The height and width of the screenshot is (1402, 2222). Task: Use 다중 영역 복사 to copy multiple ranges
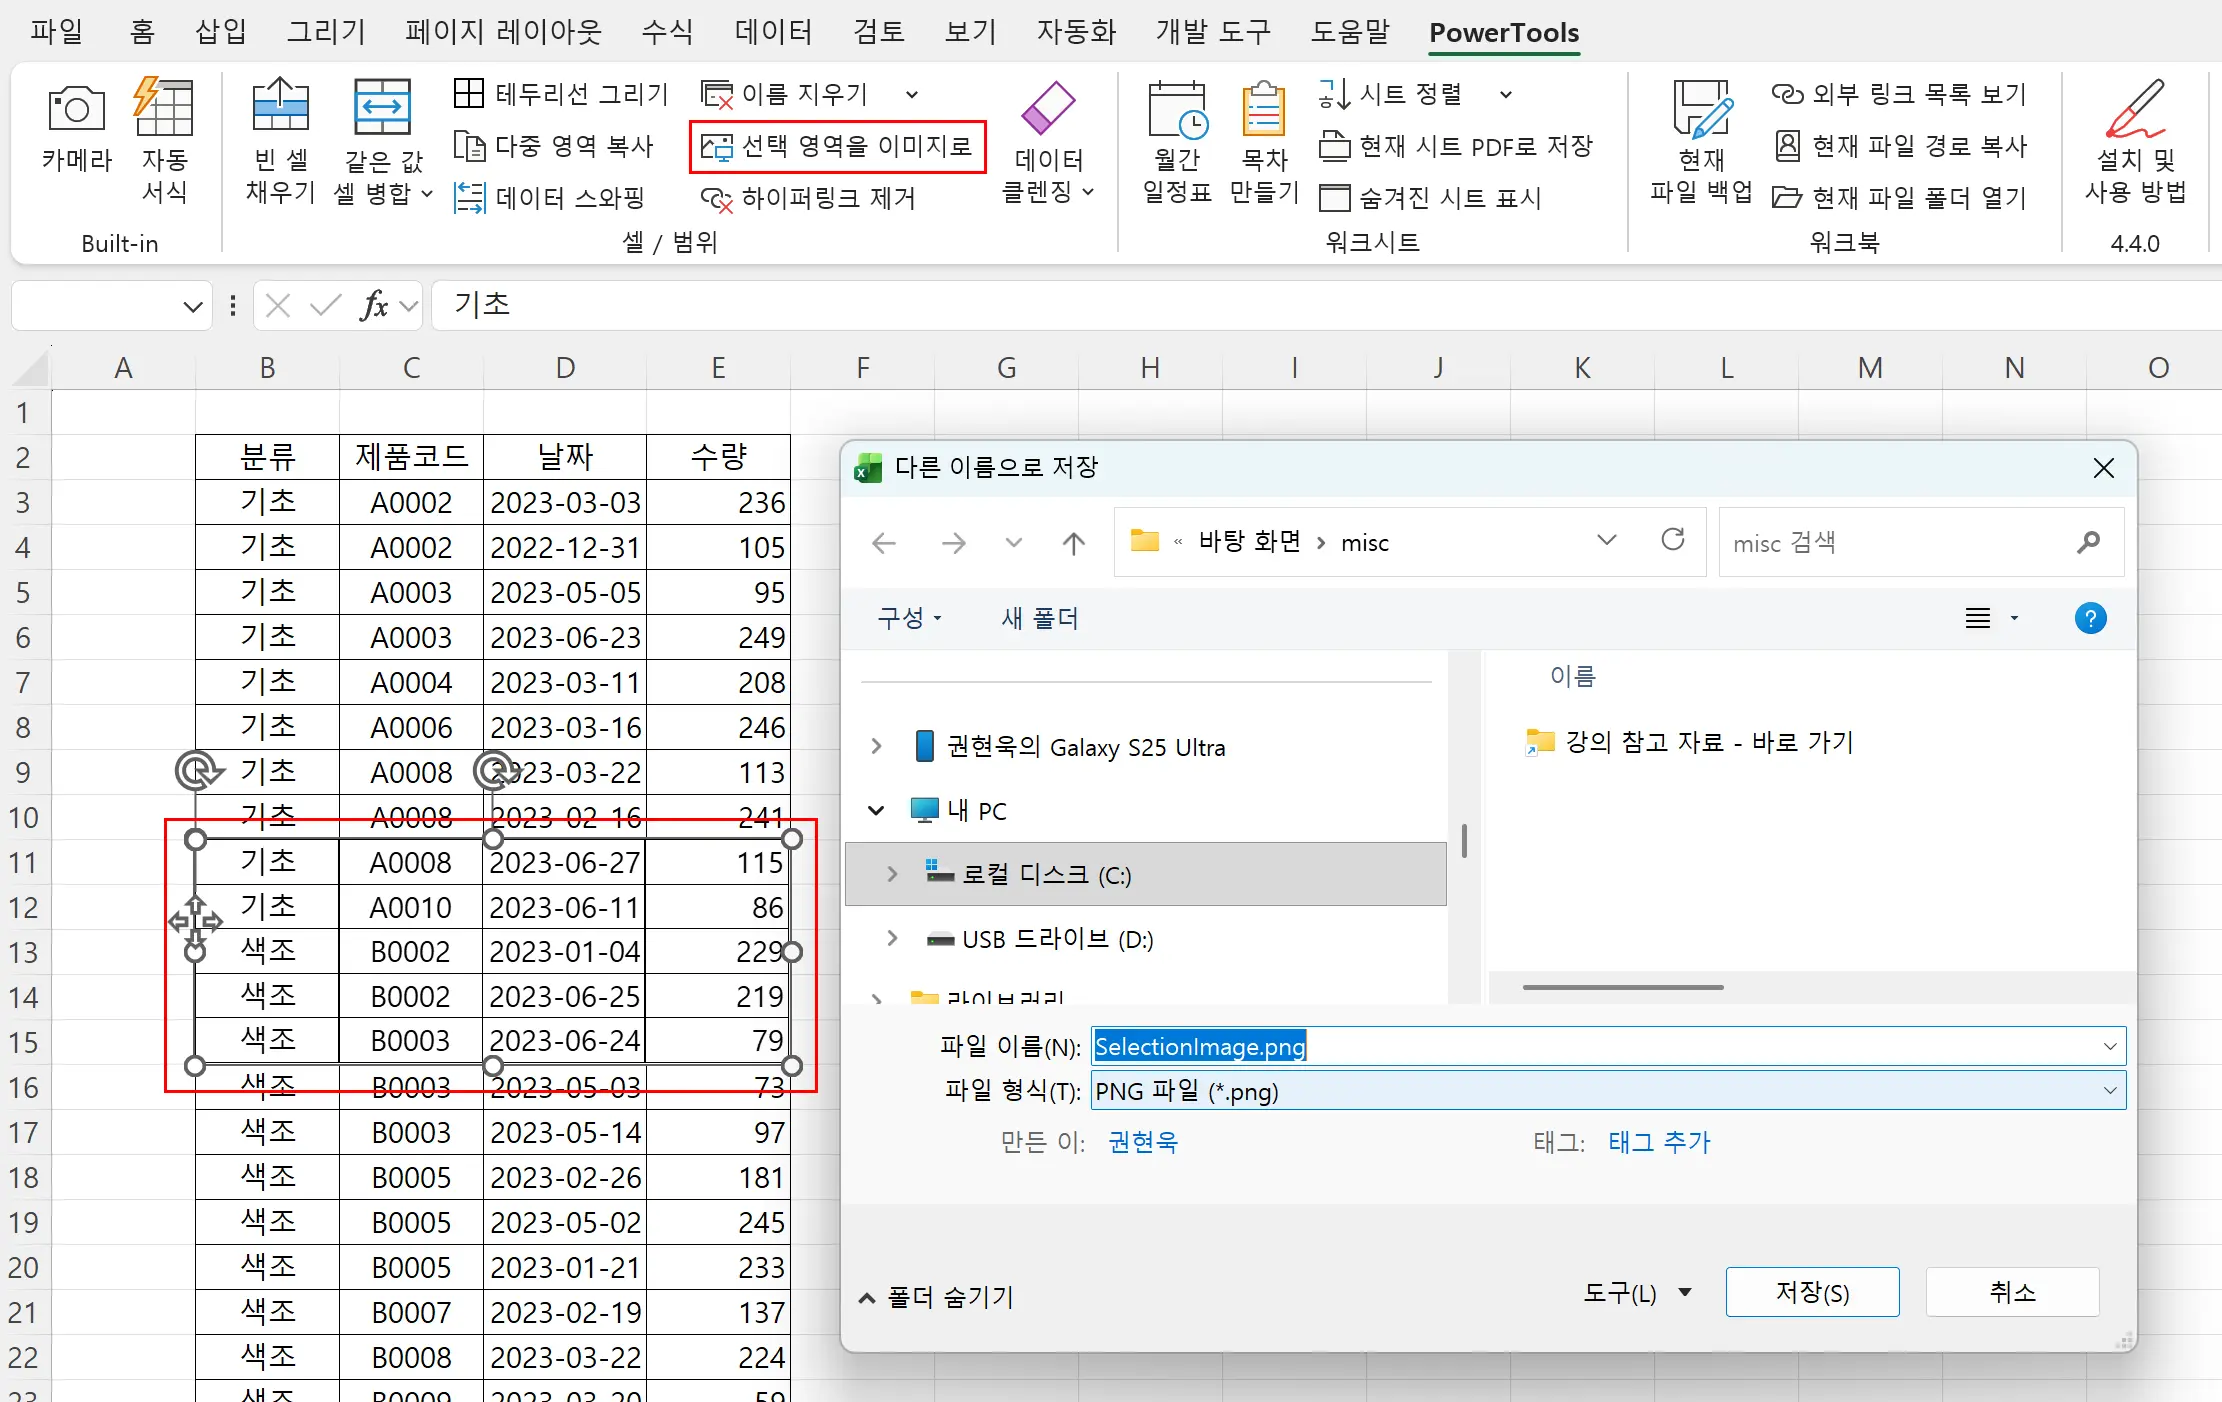556,145
